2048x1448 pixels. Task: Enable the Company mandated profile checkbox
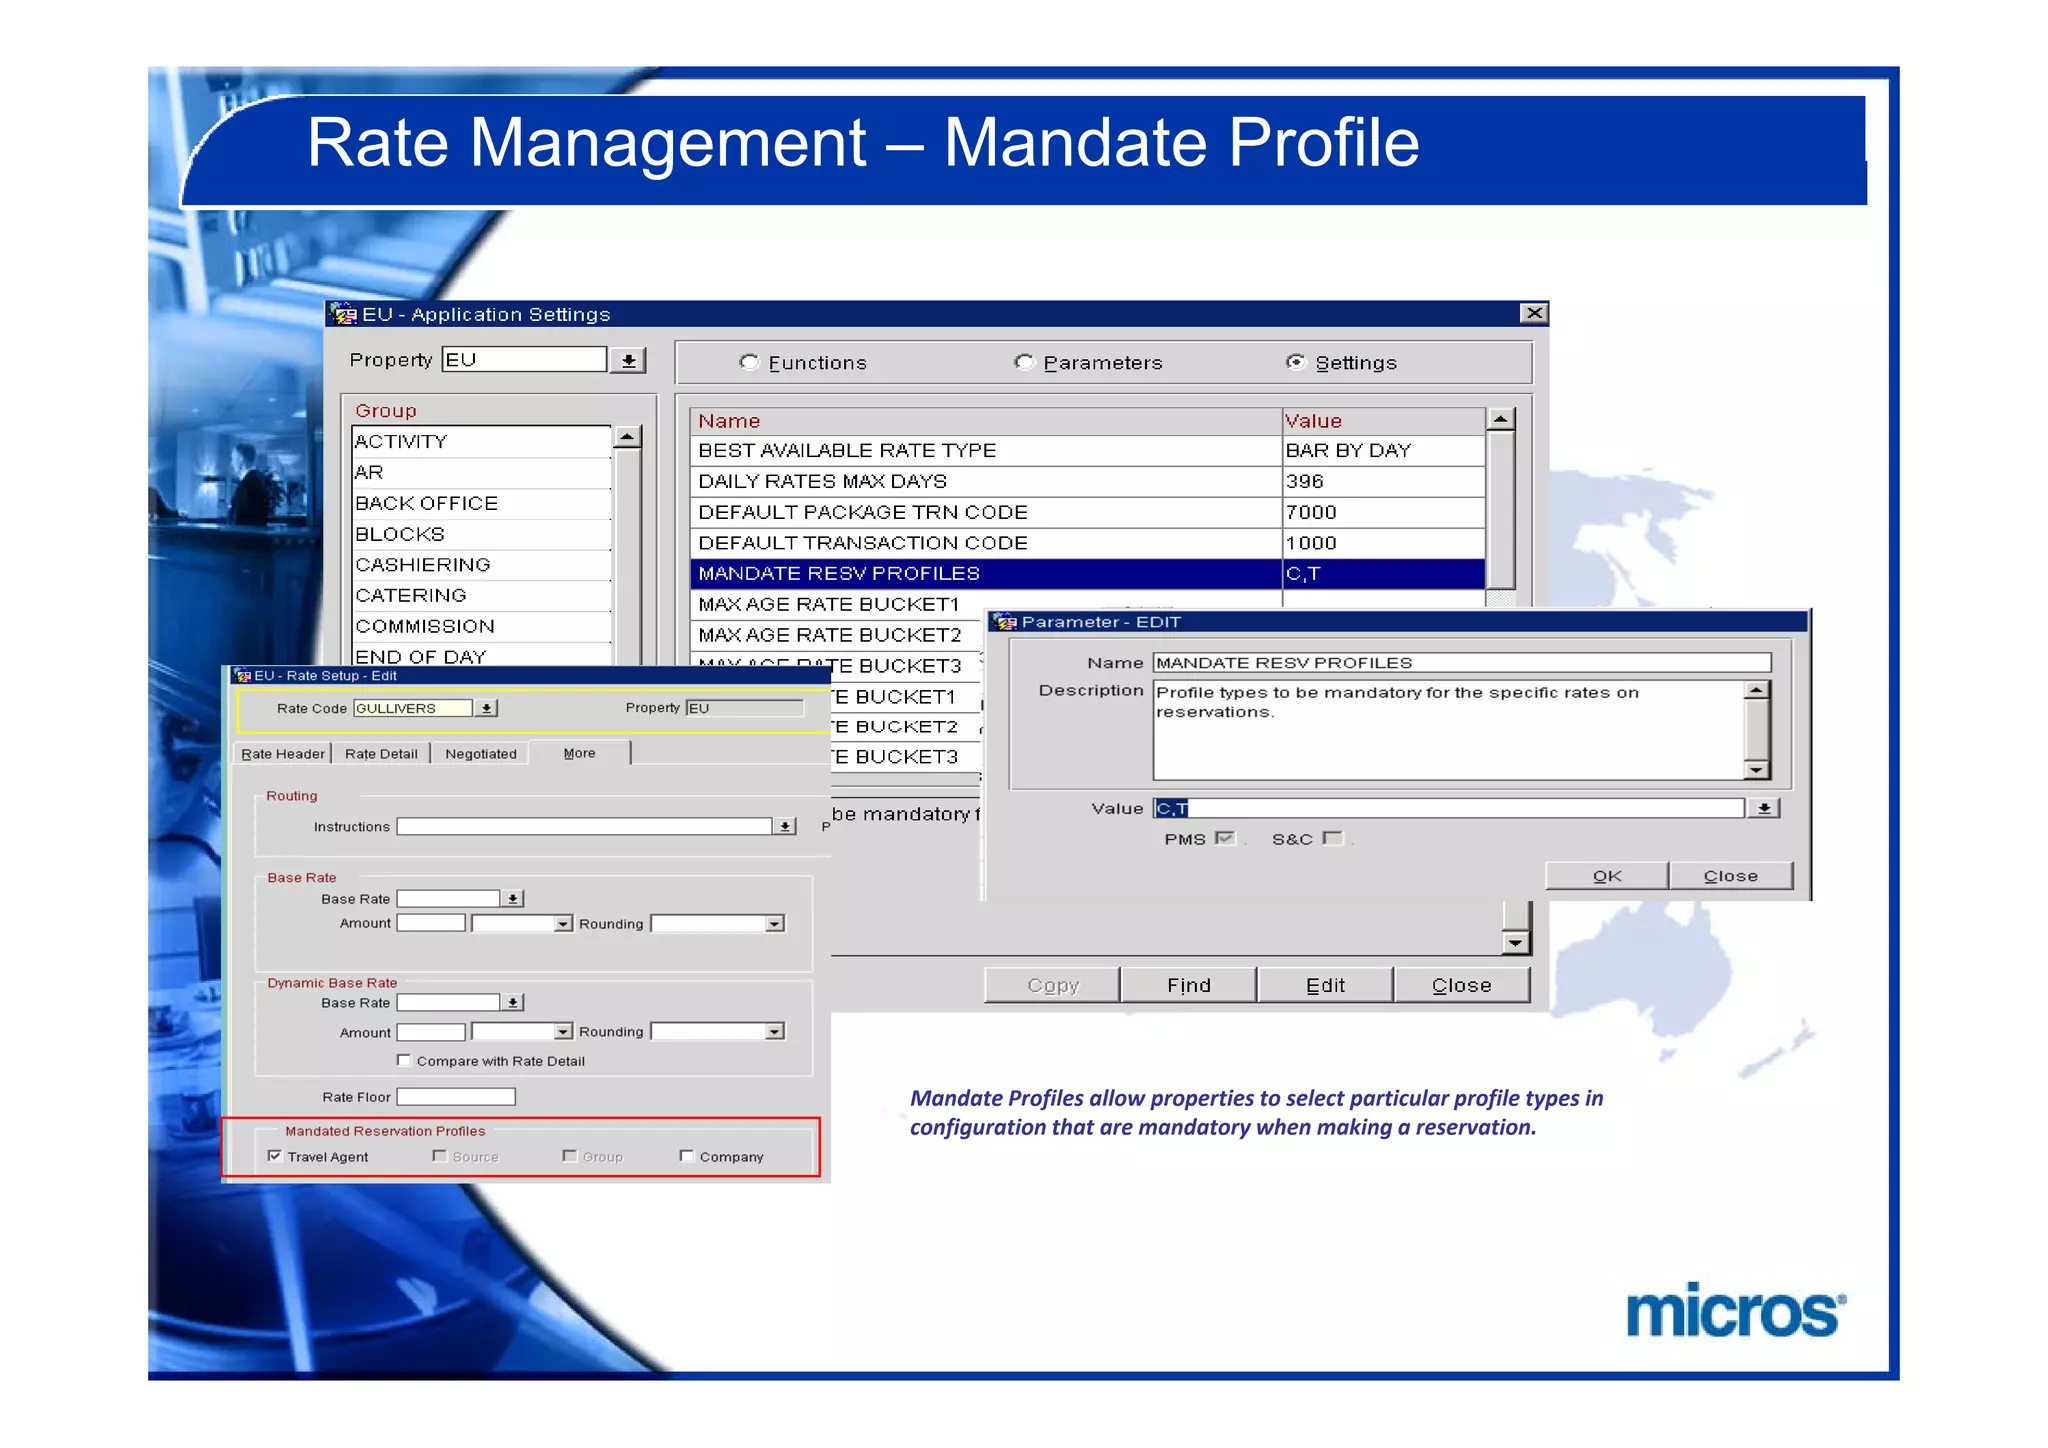[x=686, y=1156]
